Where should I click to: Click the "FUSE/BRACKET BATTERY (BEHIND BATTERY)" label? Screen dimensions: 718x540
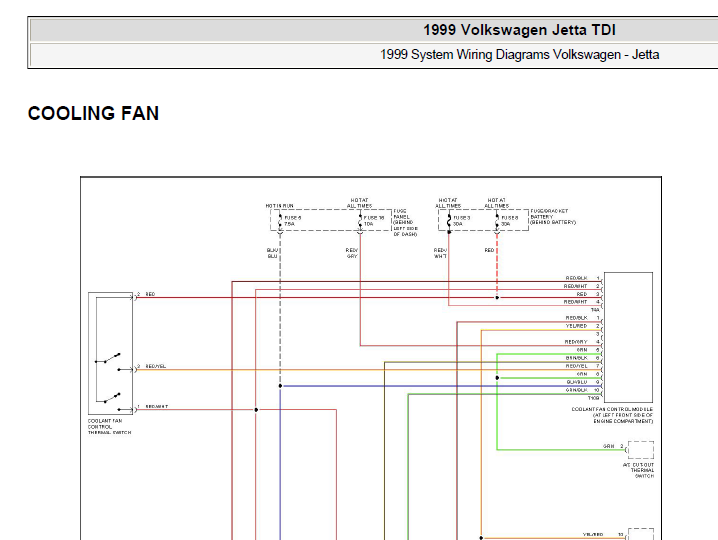[553, 217]
